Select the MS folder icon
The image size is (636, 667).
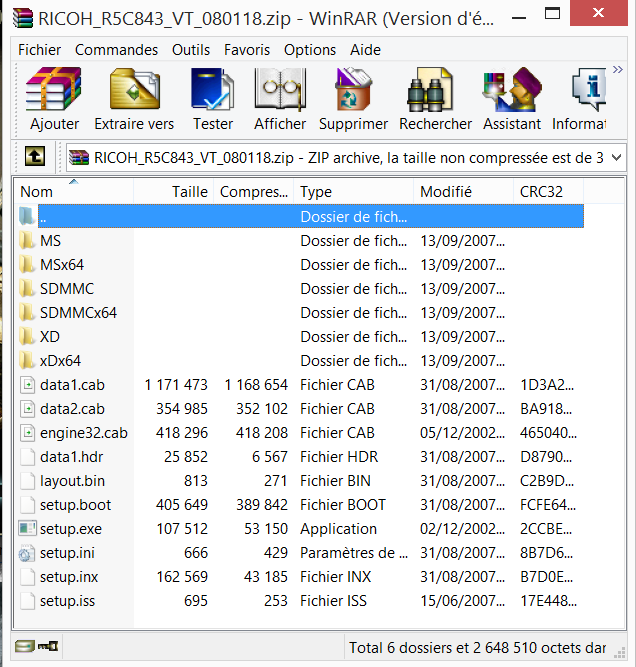pyautogui.click(x=27, y=240)
